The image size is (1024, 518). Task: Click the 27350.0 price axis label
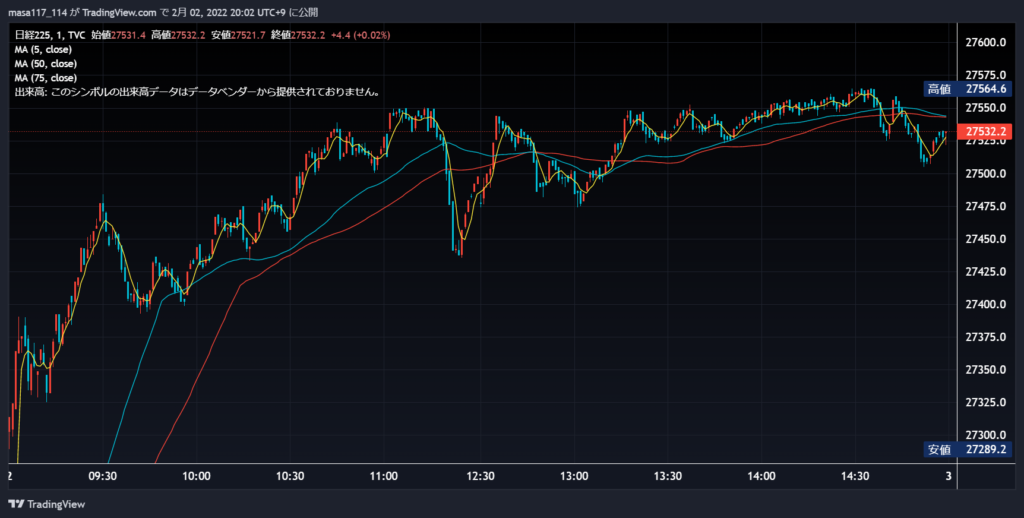(984, 370)
